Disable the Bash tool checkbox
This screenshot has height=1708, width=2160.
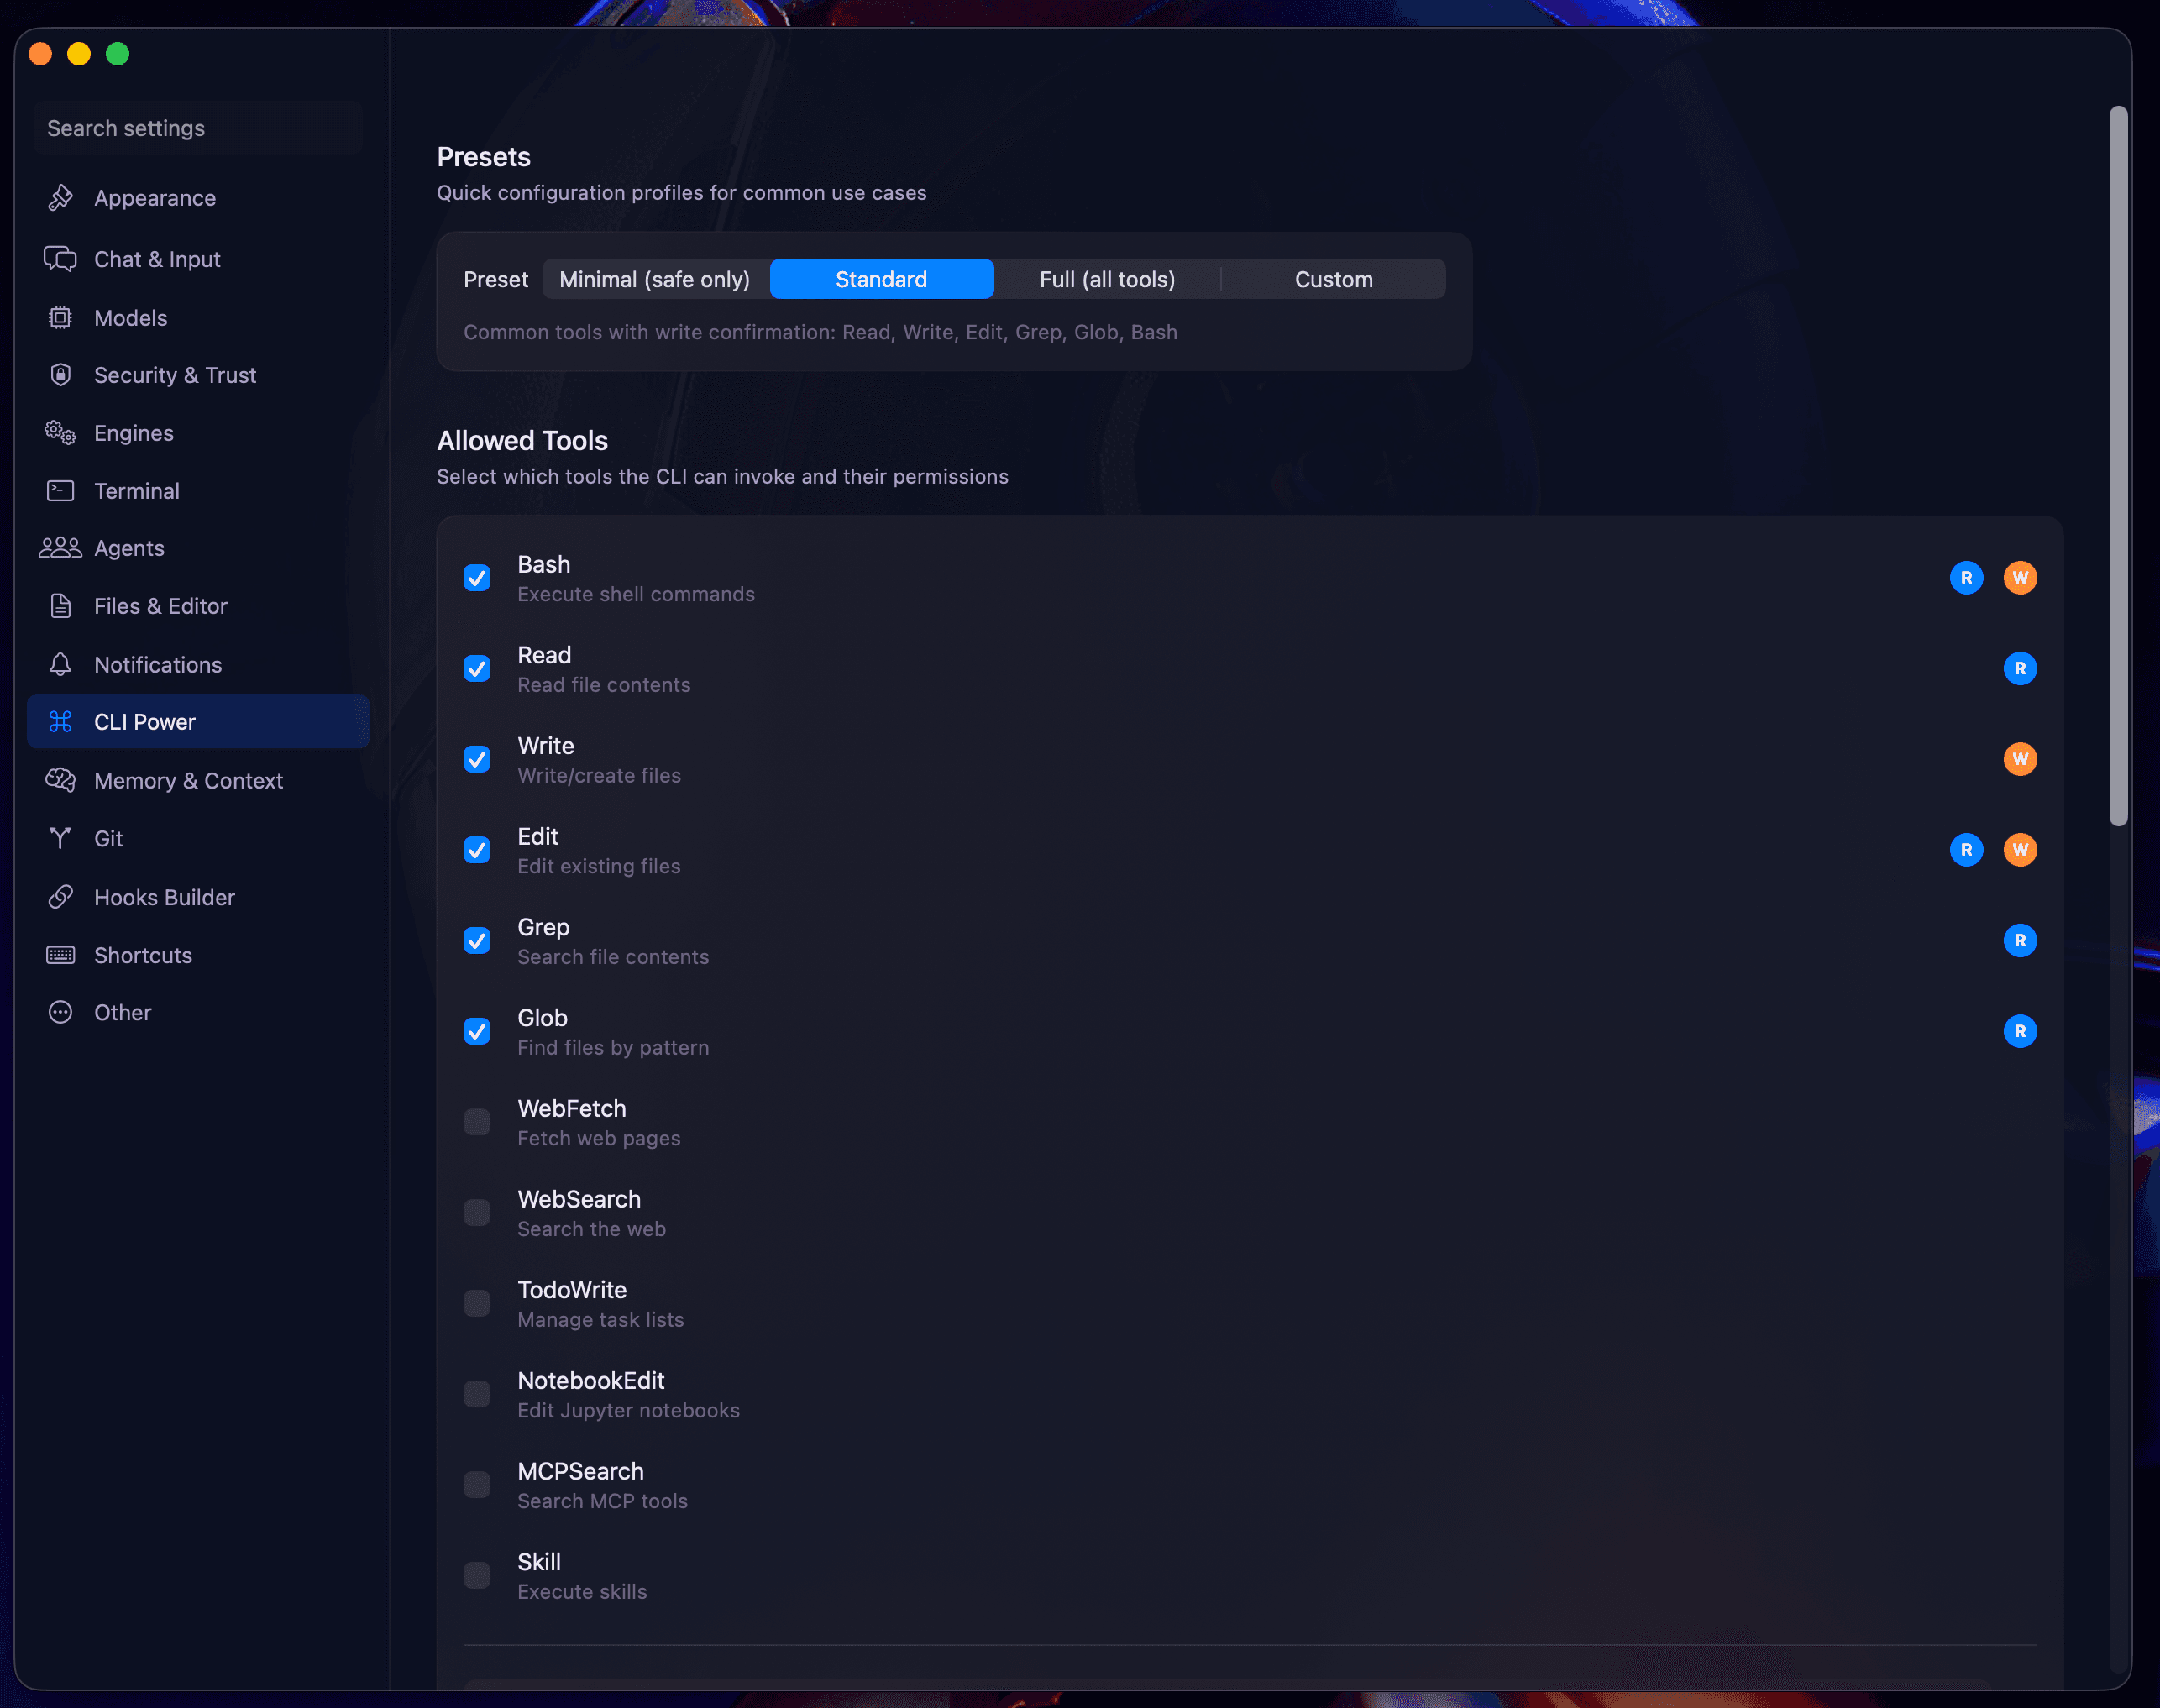(x=477, y=578)
